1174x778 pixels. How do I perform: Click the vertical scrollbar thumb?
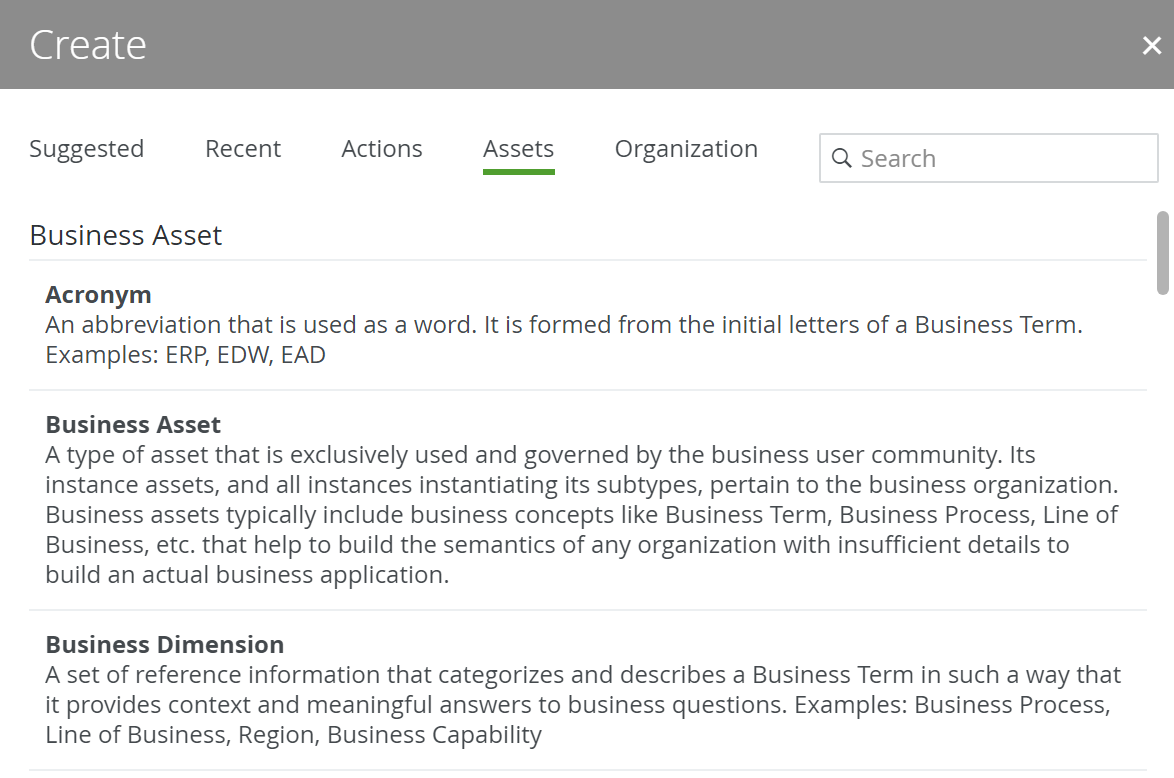pyautogui.click(x=1163, y=252)
